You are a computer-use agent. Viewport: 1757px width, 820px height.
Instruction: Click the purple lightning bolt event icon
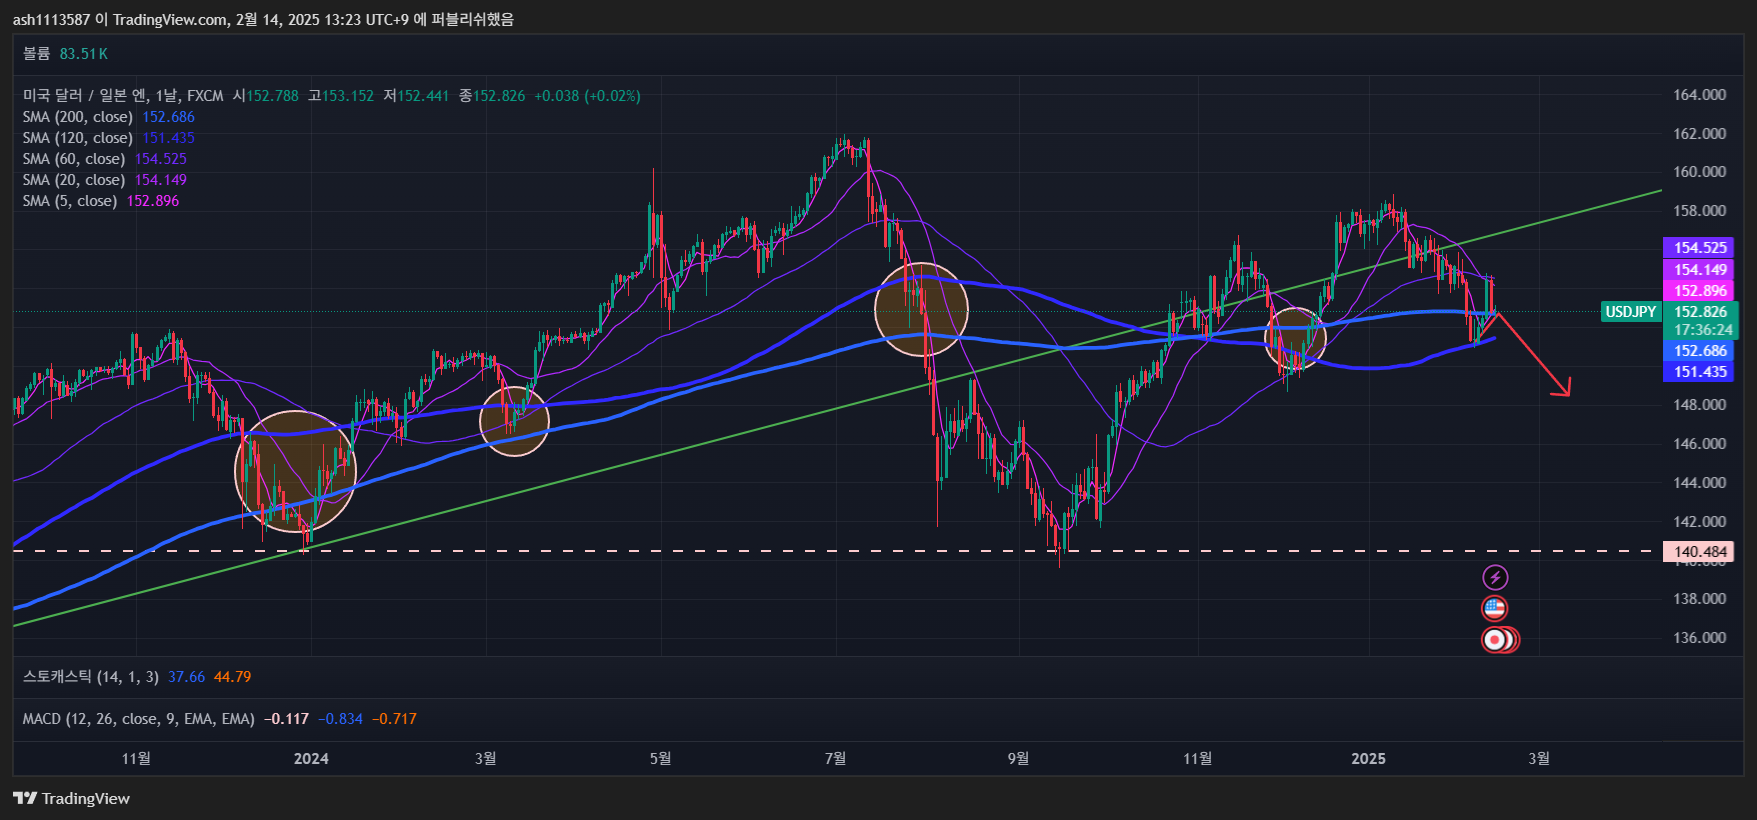[1494, 577]
